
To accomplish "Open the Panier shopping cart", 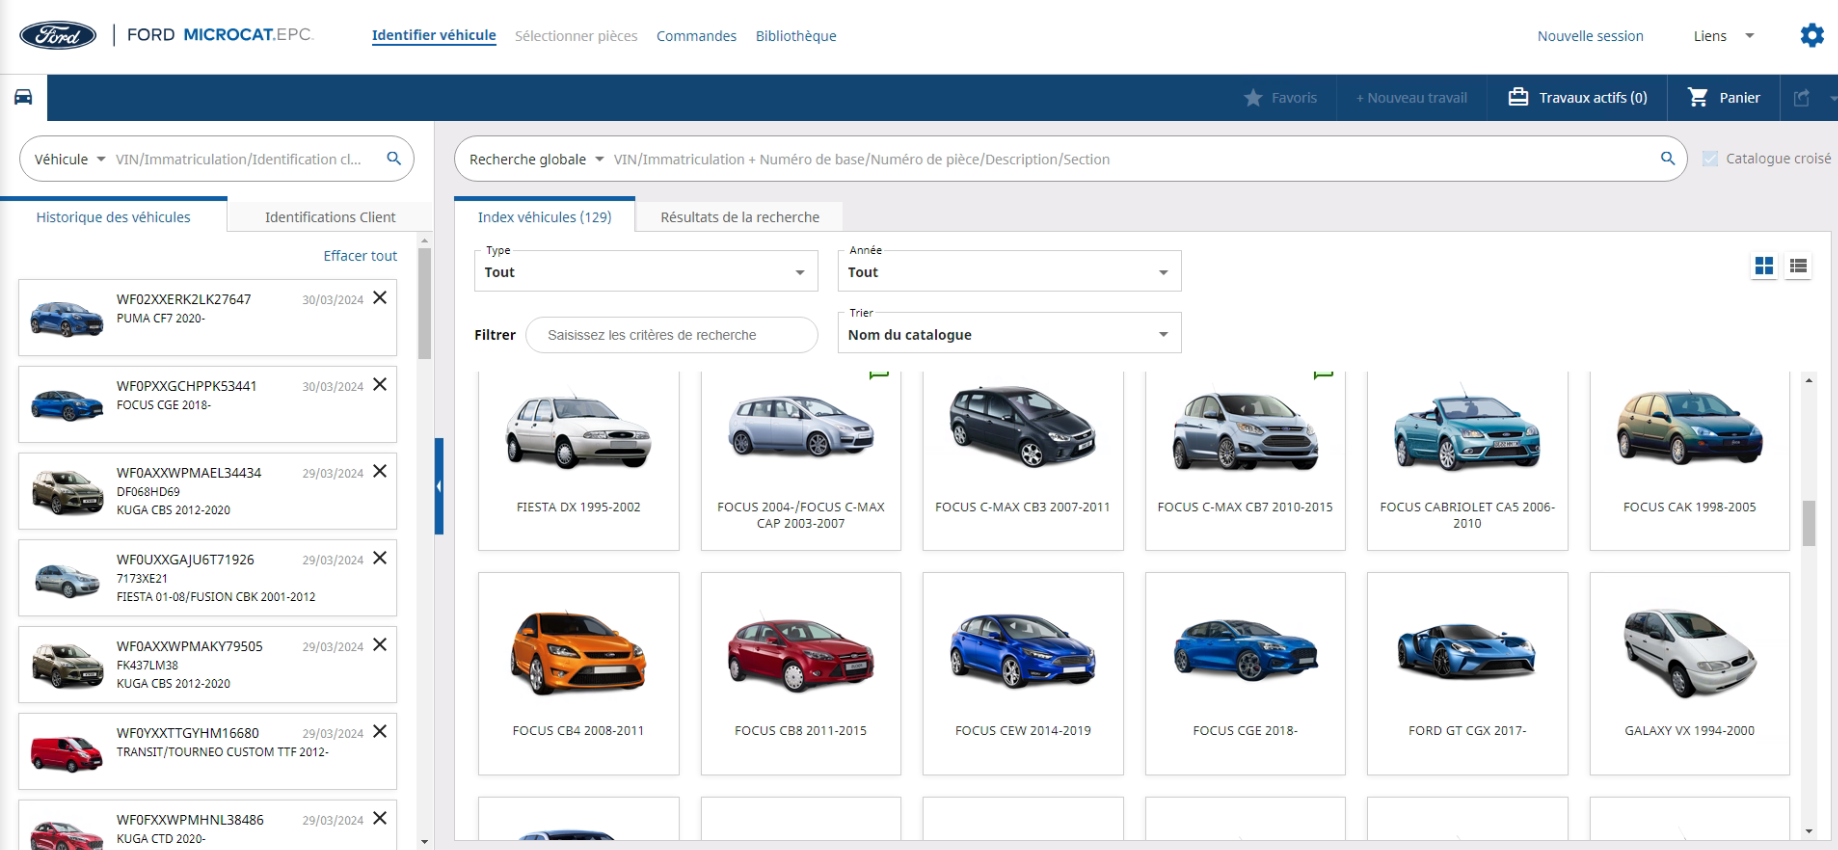I will (x=1724, y=98).
